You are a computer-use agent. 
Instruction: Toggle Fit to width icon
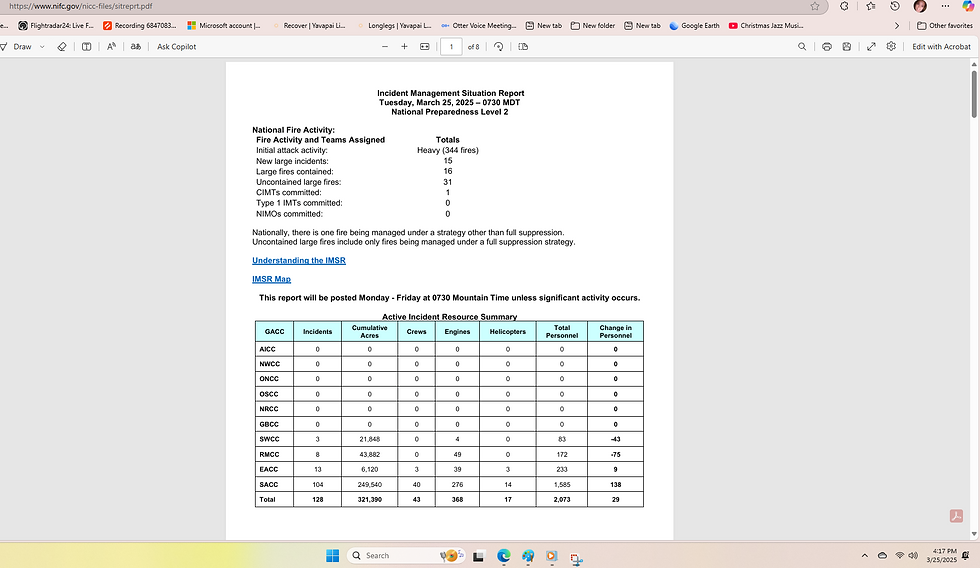[425, 47]
